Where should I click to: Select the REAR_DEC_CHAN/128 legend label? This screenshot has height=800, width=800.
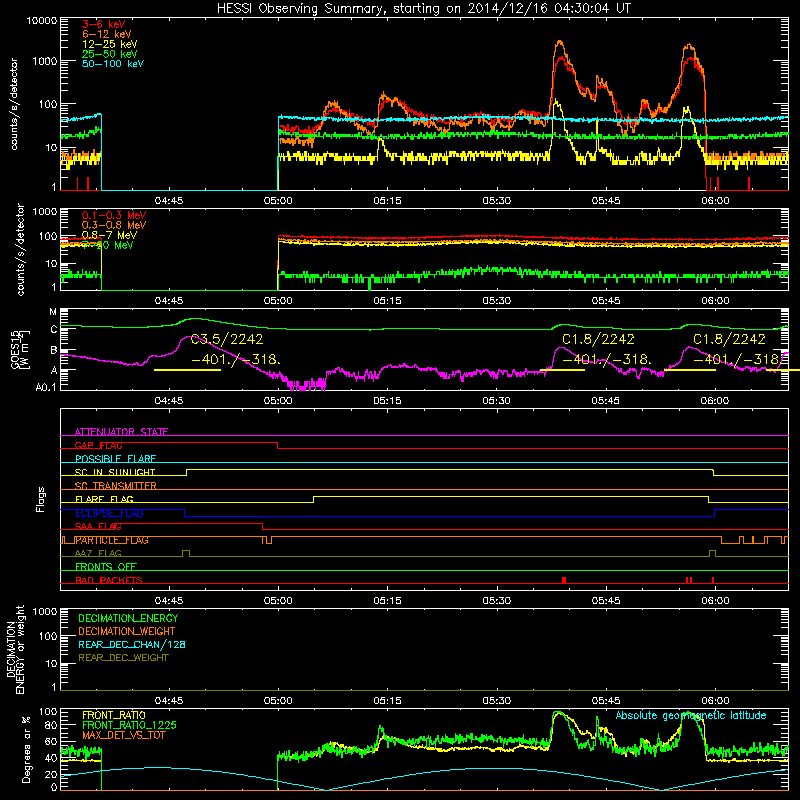pos(132,644)
